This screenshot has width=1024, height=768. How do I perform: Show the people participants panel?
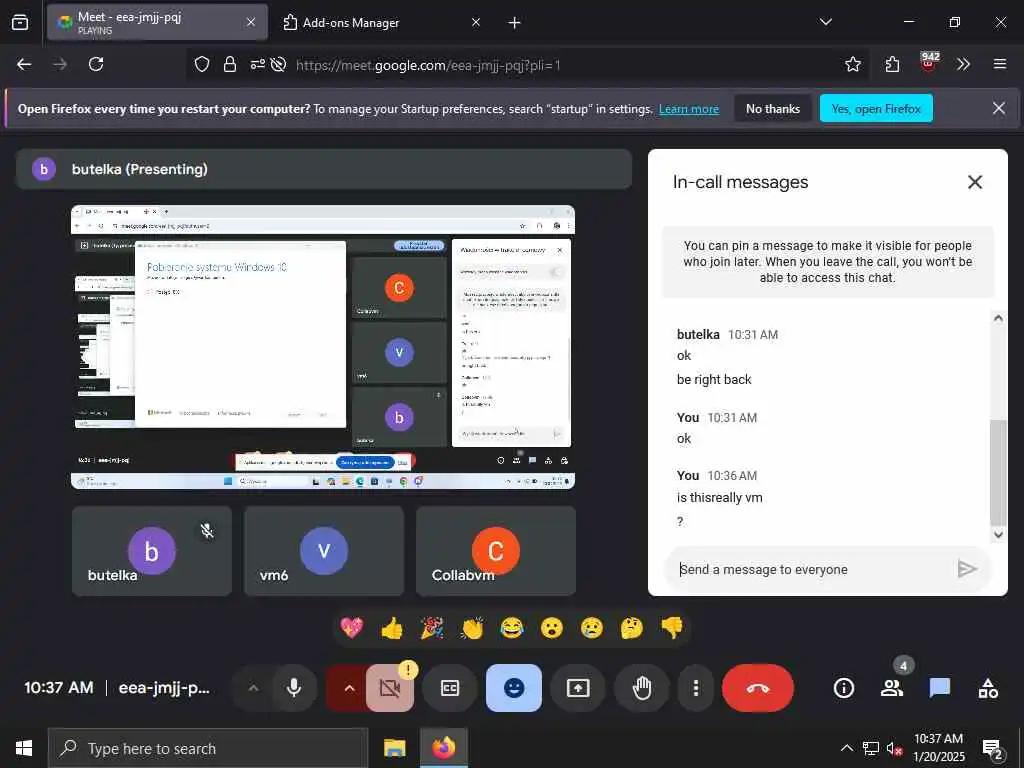891,688
